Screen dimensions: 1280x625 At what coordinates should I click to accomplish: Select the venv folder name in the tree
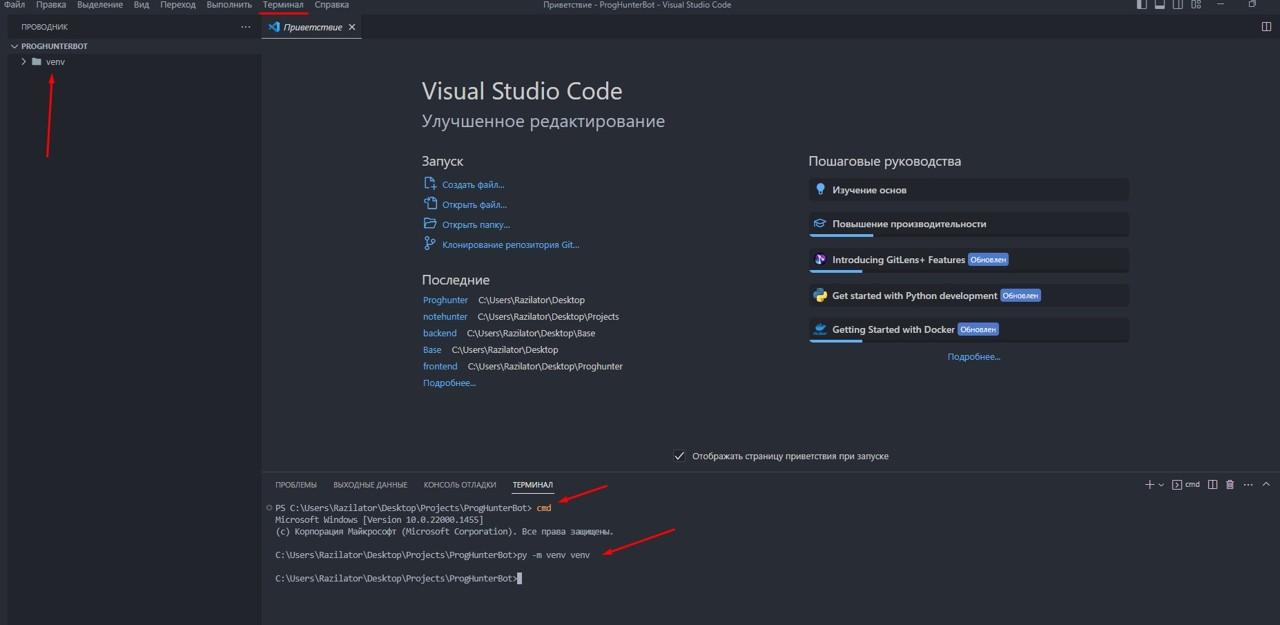click(x=55, y=62)
